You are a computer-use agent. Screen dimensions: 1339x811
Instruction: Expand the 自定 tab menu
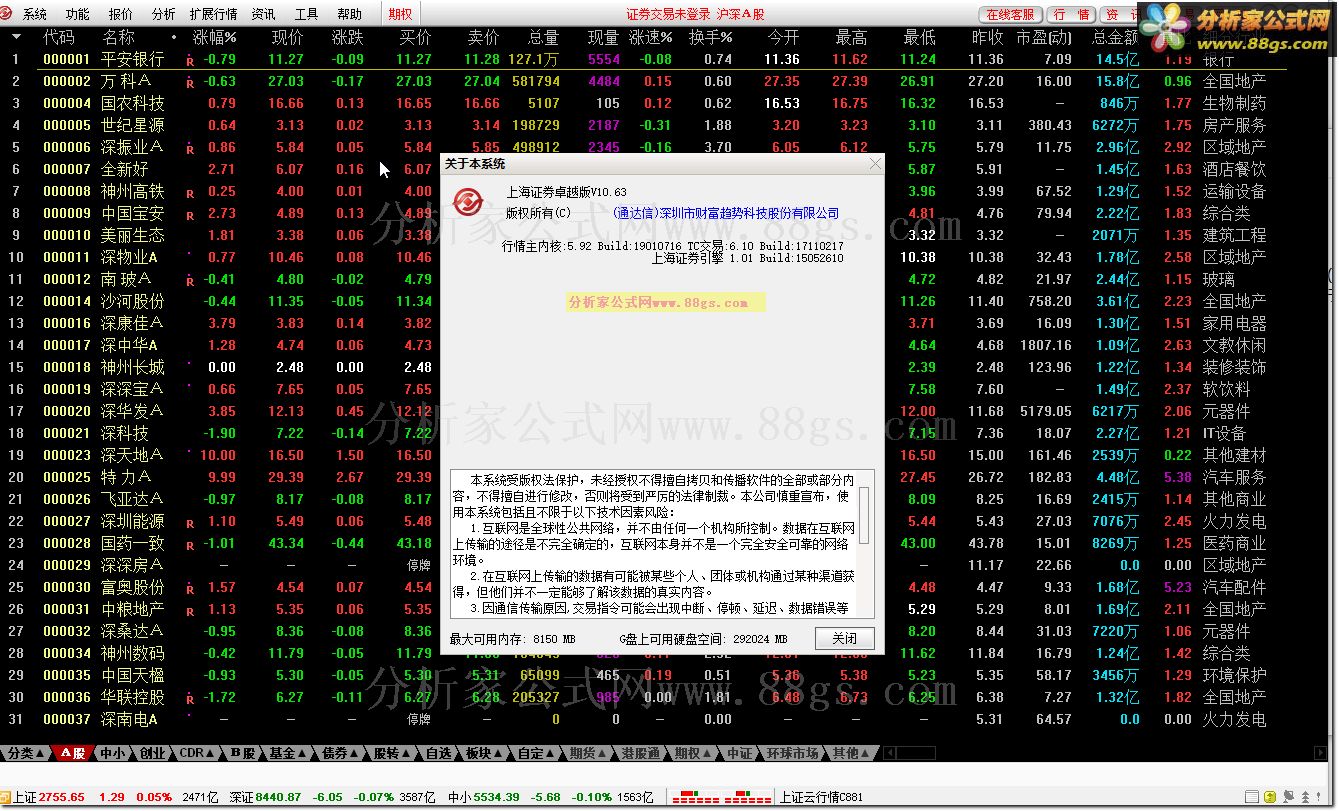(x=550, y=753)
